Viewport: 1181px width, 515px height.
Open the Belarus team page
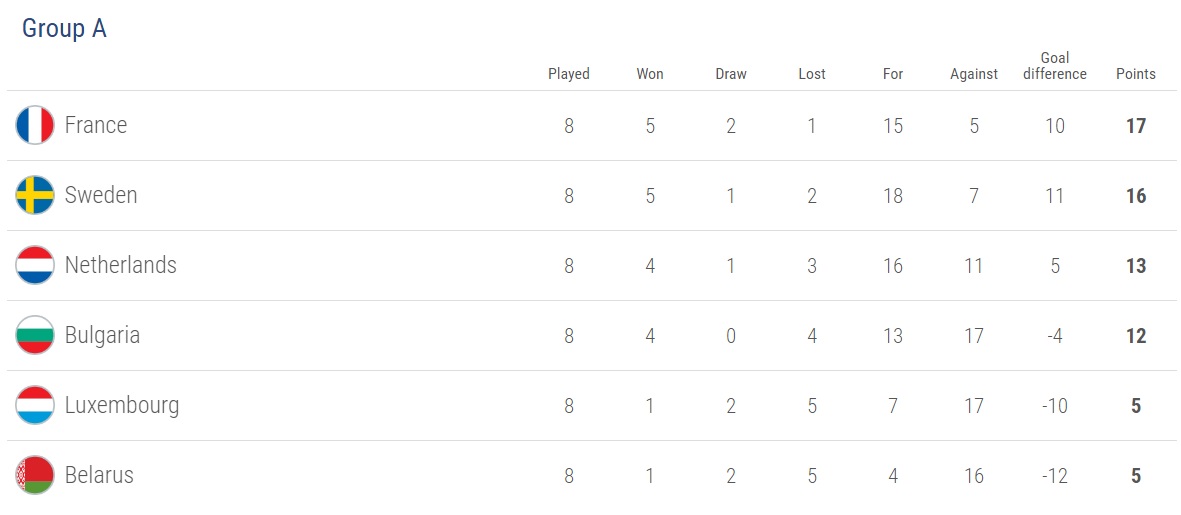click(99, 476)
